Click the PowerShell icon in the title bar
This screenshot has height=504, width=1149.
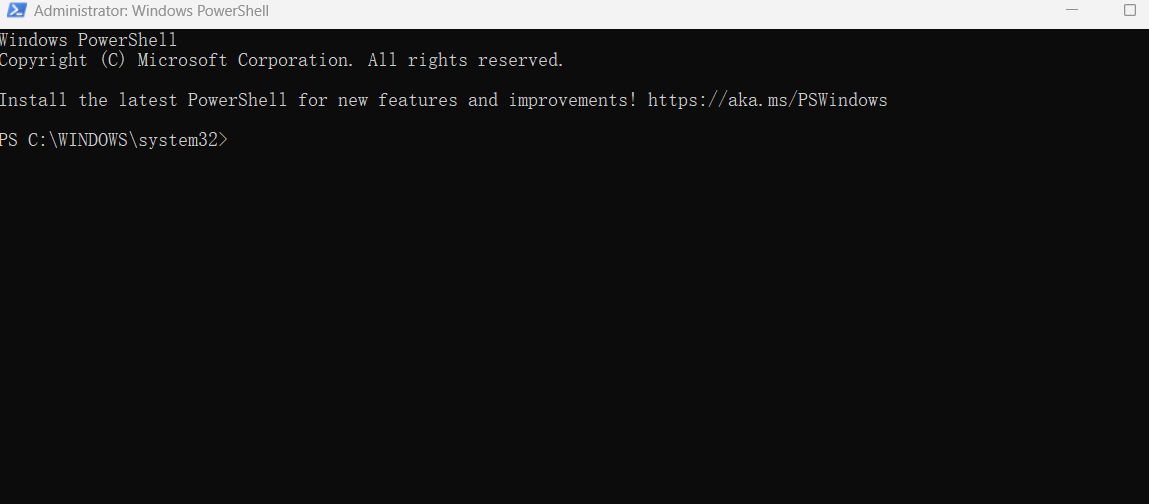point(16,11)
